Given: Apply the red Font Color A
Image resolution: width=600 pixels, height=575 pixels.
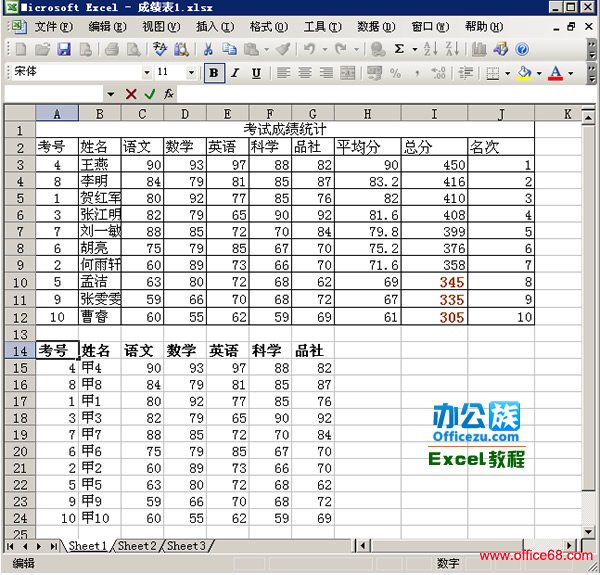Looking at the screenshot, I should [x=556, y=73].
